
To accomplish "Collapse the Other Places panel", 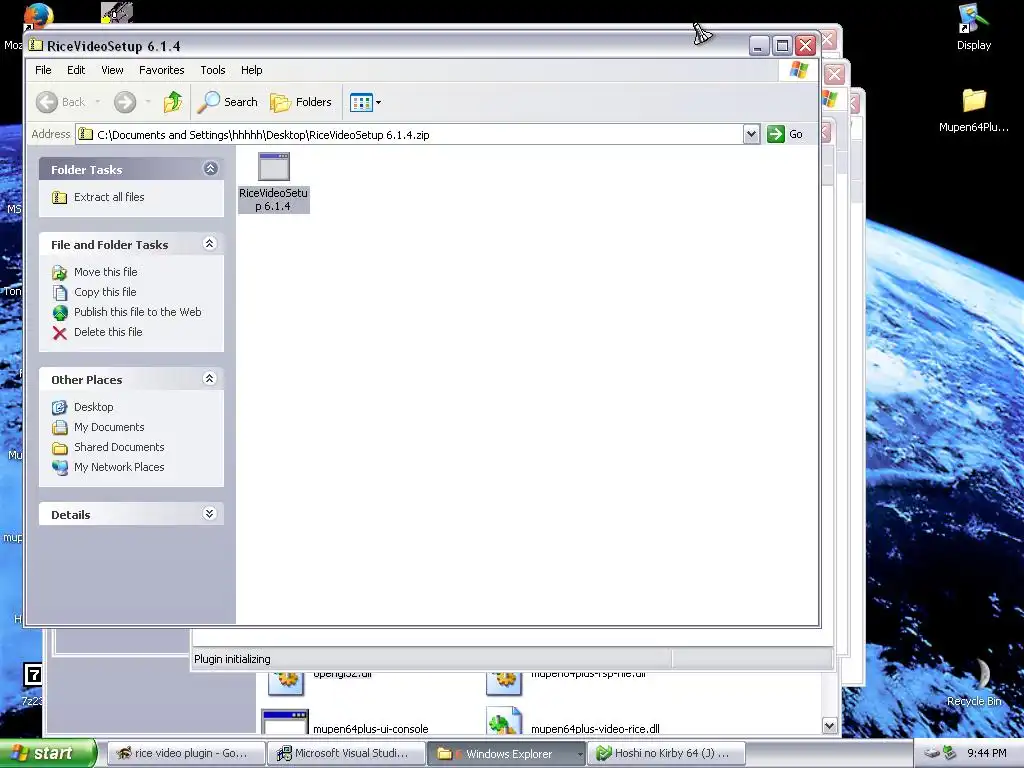I will [x=210, y=379].
